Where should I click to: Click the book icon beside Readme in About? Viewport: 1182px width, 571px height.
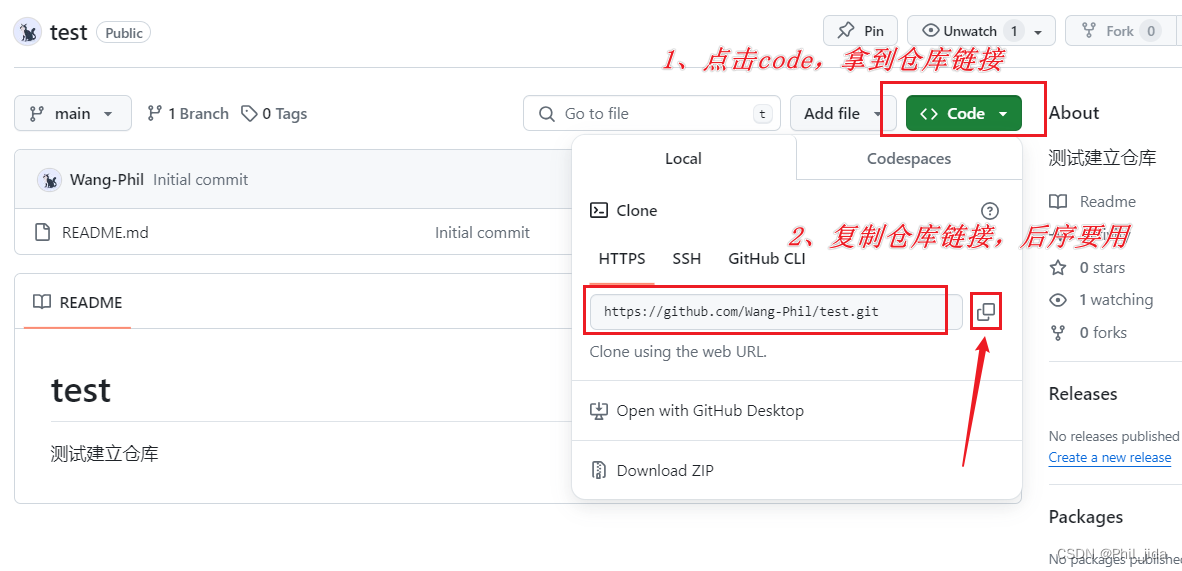(1058, 201)
